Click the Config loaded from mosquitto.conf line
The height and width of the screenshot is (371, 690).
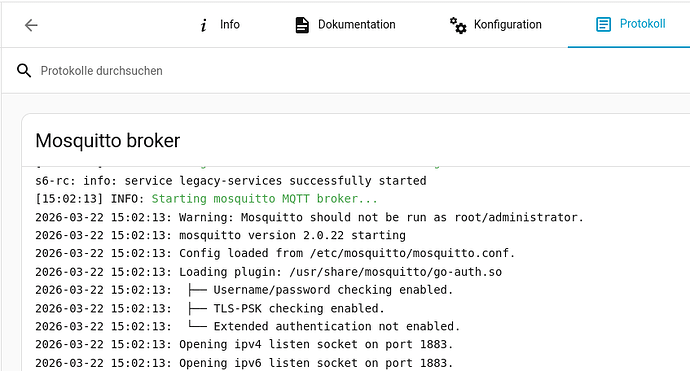point(275,253)
